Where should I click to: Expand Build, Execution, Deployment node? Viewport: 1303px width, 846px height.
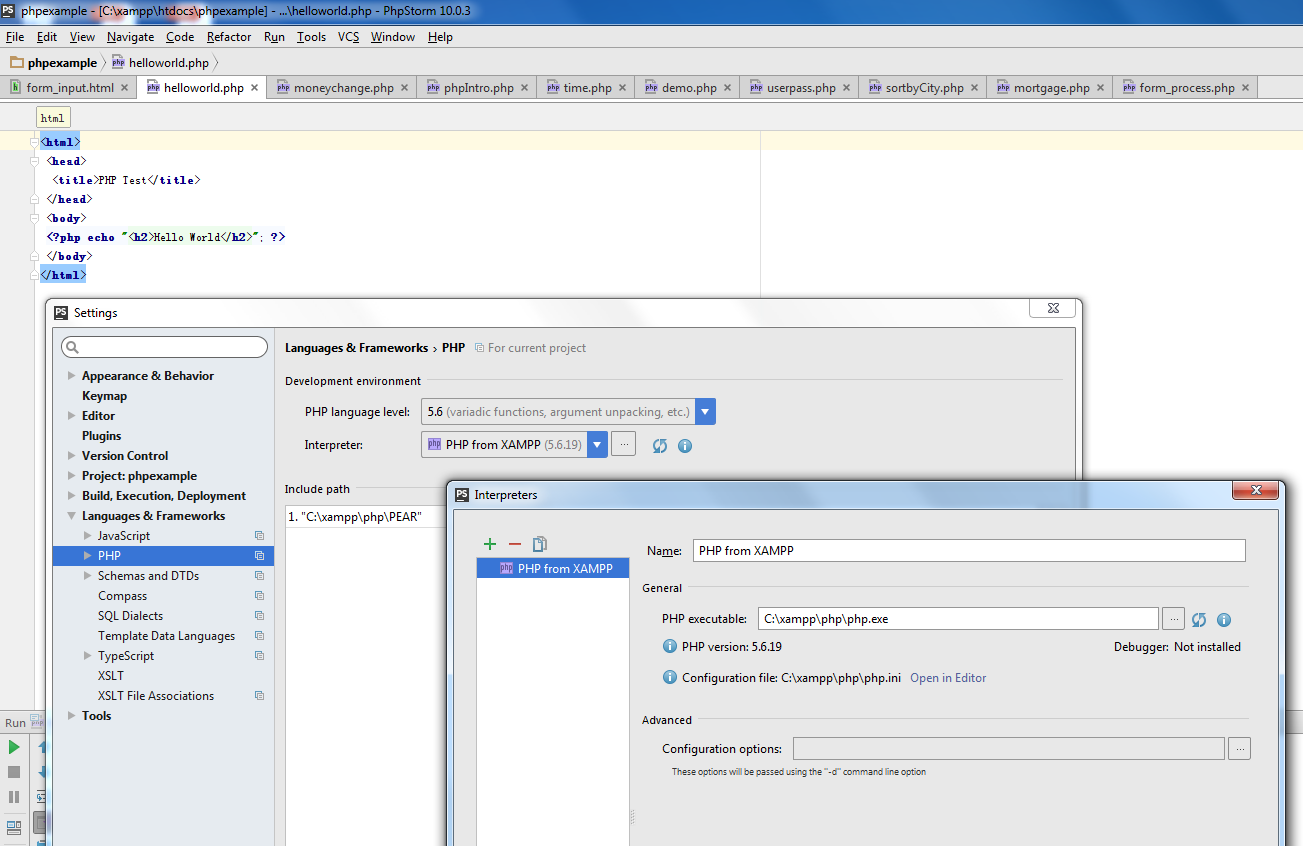click(71, 496)
